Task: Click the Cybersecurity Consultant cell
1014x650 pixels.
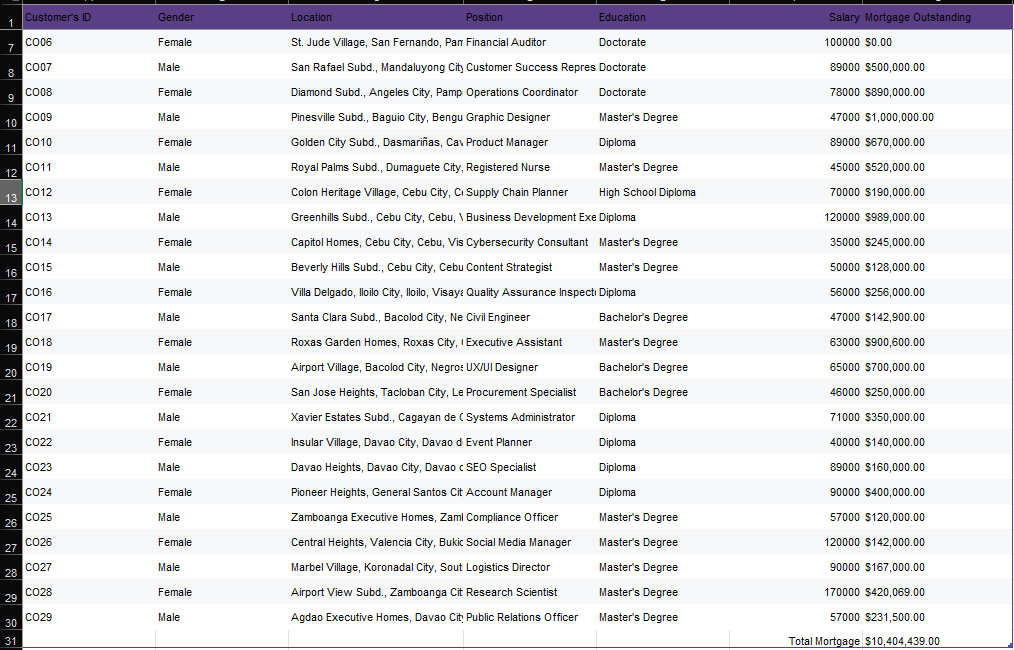Action: tap(530, 243)
